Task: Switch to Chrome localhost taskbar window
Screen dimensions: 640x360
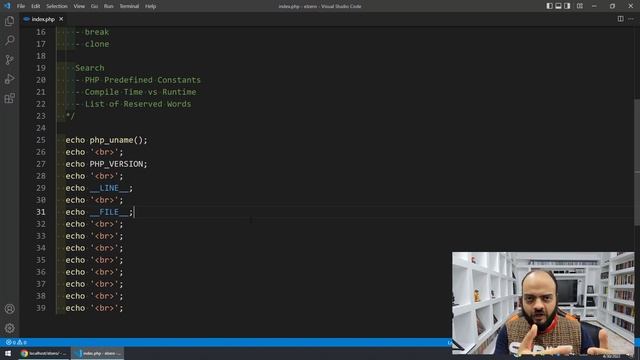Action: (44, 353)
